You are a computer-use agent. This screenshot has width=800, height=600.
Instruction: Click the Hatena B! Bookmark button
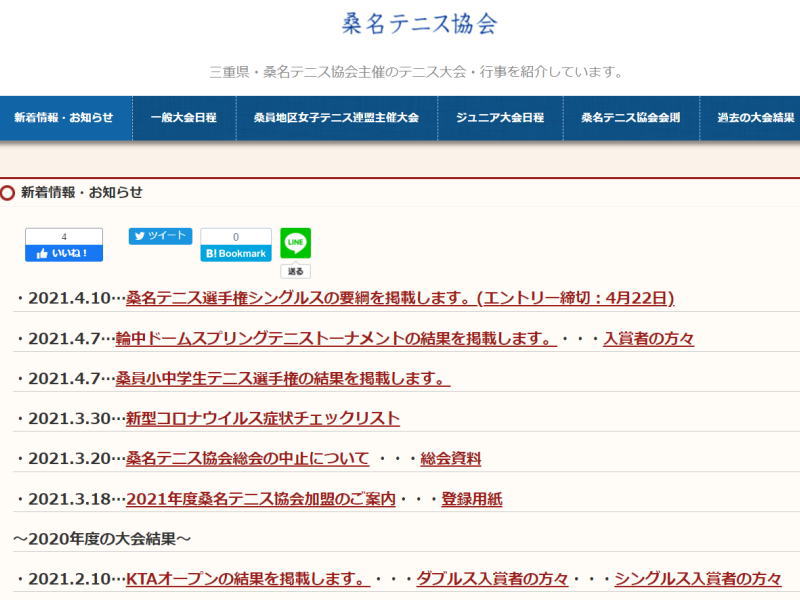(x=236, y=253)
